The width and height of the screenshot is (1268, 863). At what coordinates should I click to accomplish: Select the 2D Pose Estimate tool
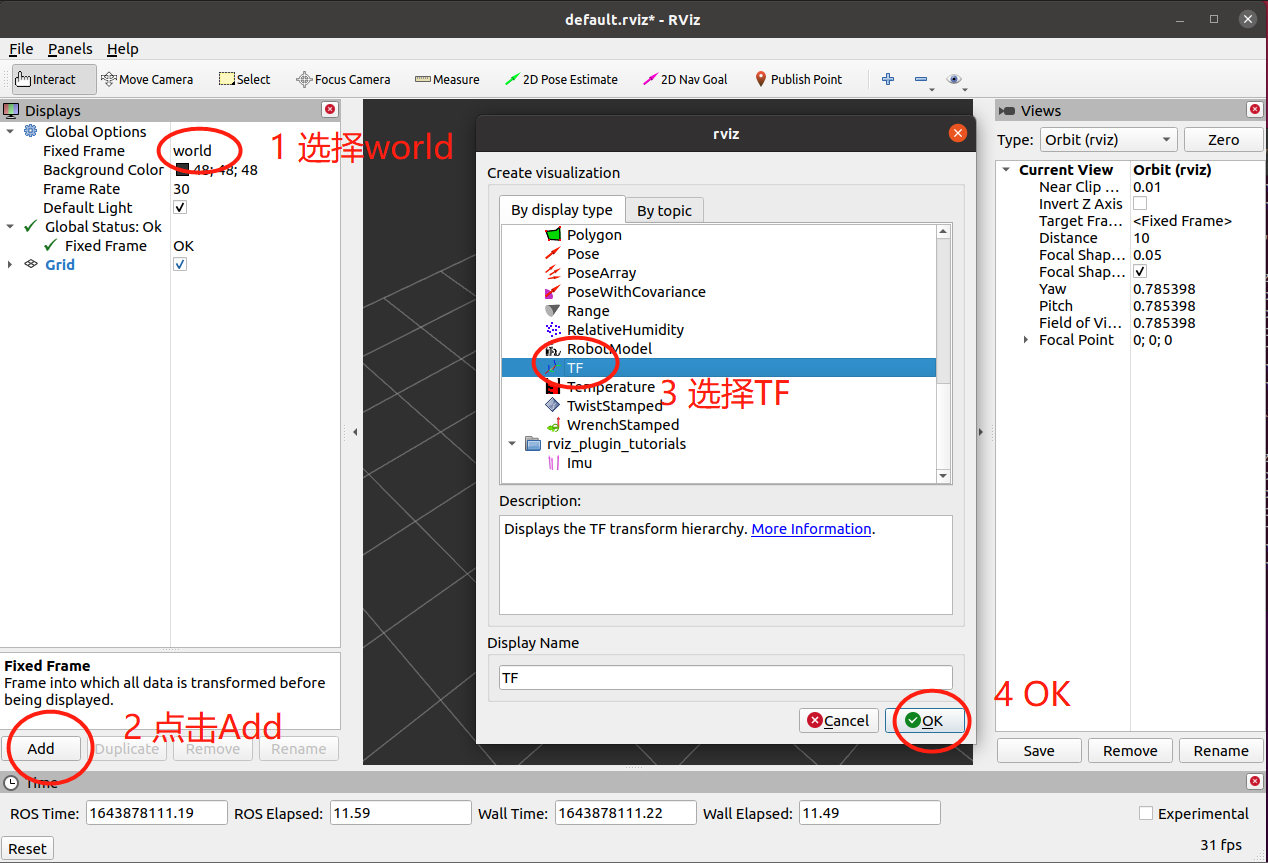tap(561, 80)
